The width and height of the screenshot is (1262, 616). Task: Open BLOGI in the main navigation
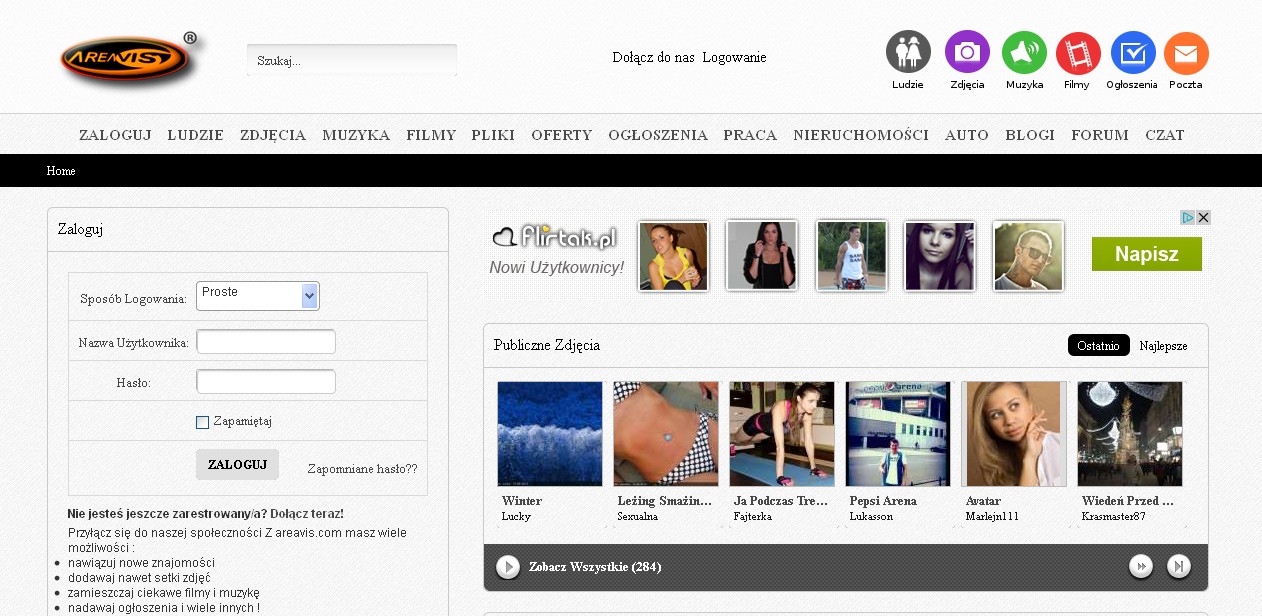pyautogui.click(x=1030, y=135)
